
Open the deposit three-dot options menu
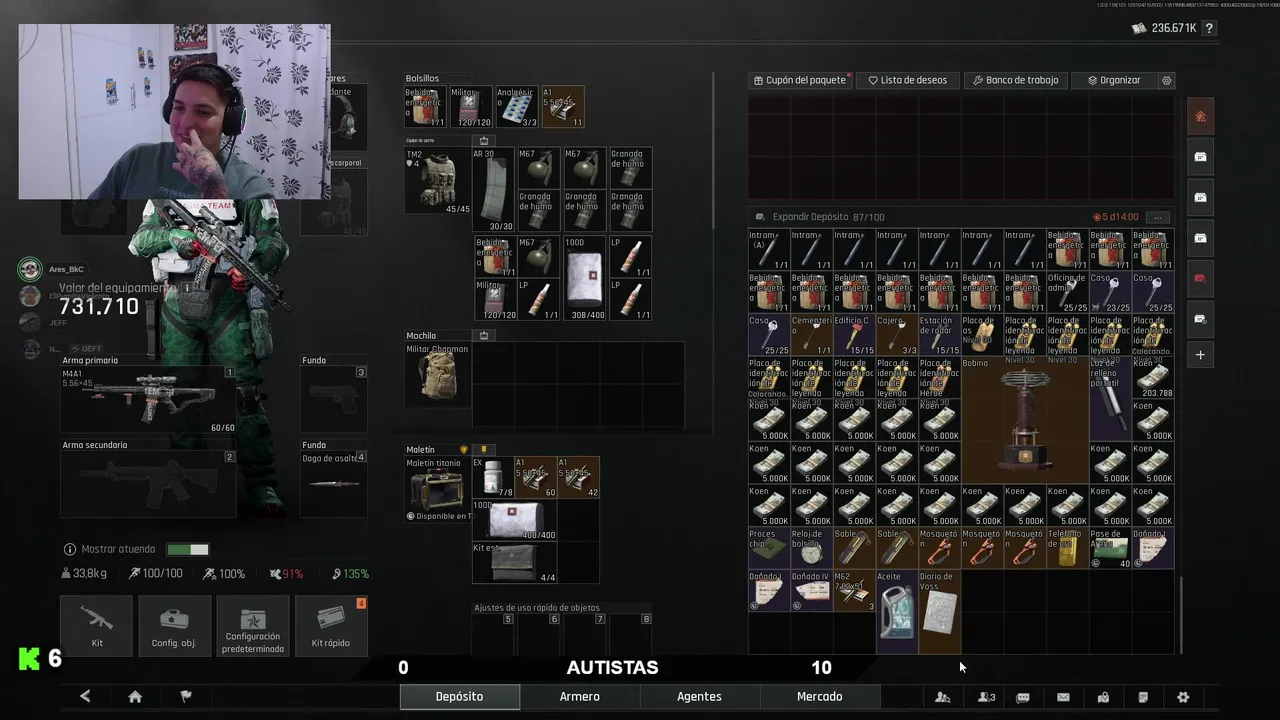1158,217
